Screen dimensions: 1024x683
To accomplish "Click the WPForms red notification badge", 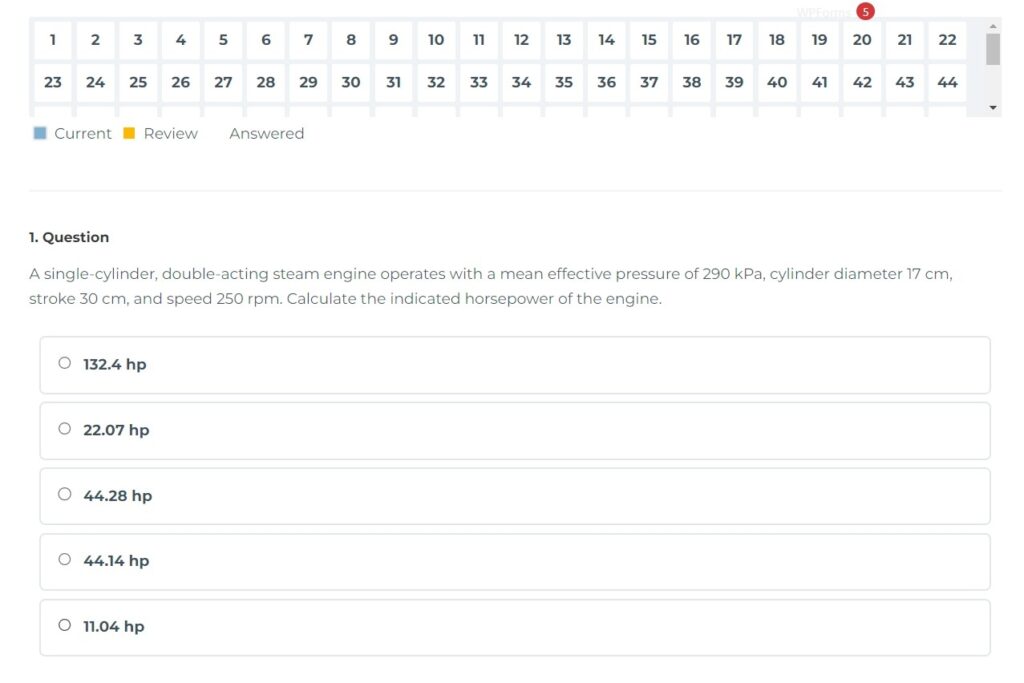I will pyautogui.click(x=865, y=12).
